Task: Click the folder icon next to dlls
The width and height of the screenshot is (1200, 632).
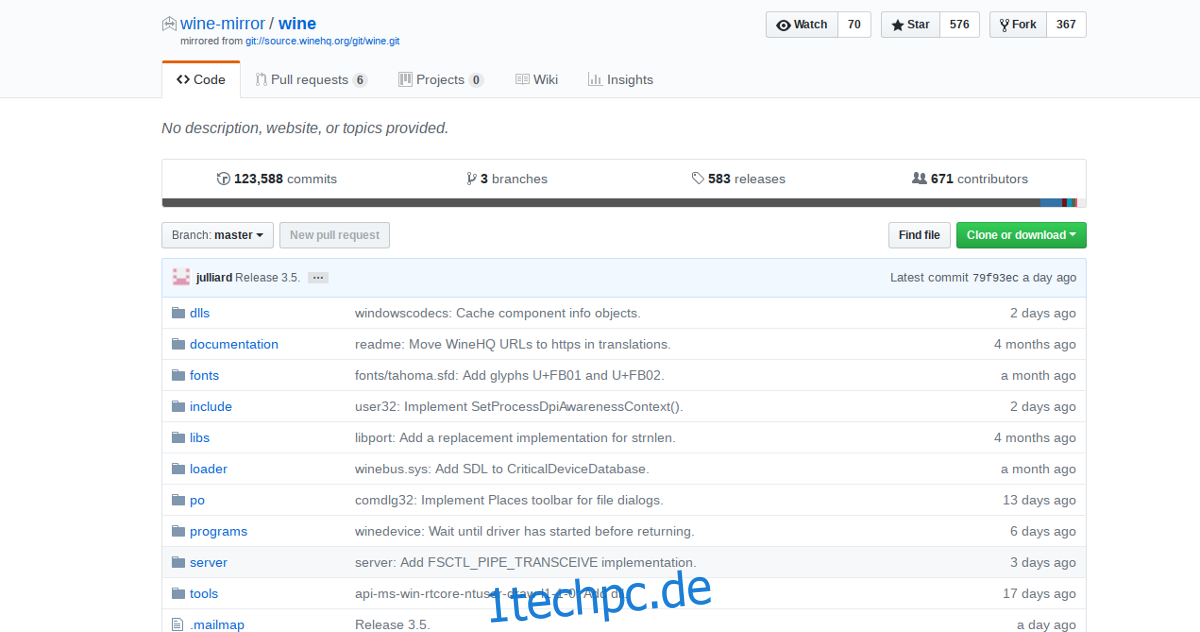Action: click(178, 313)
